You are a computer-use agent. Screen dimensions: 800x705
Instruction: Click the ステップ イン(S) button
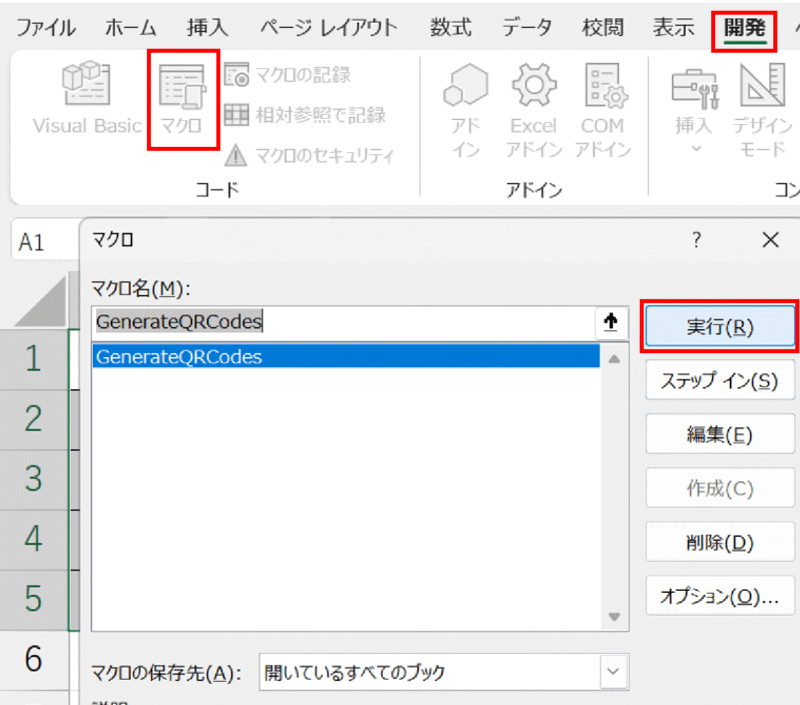pyautogui.click(x=720, y=381)
